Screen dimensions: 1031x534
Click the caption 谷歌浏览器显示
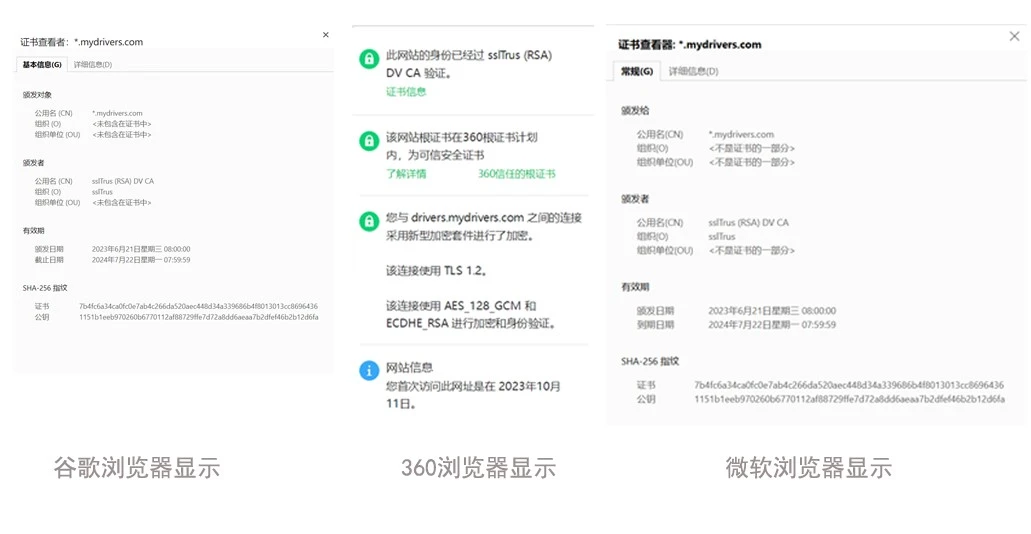click(x=137, y=468)
